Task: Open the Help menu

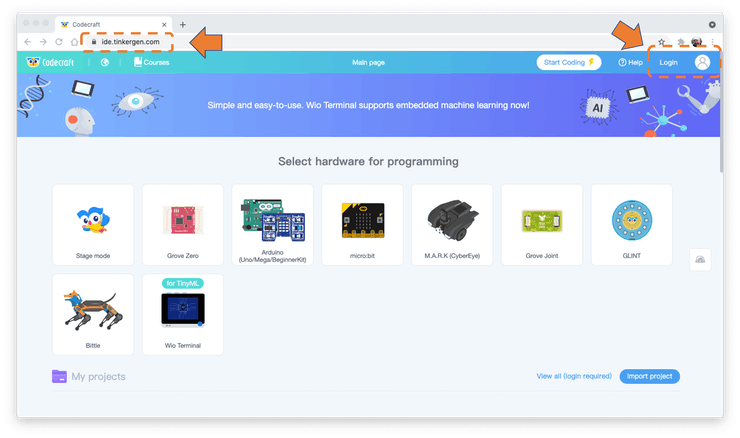Action: 631,62
